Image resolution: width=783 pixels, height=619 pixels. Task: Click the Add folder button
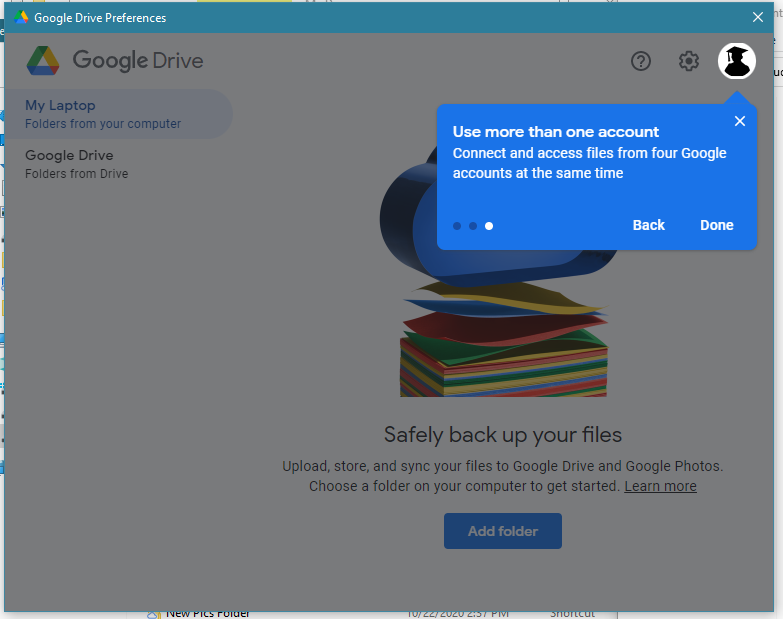coord(503,531)
